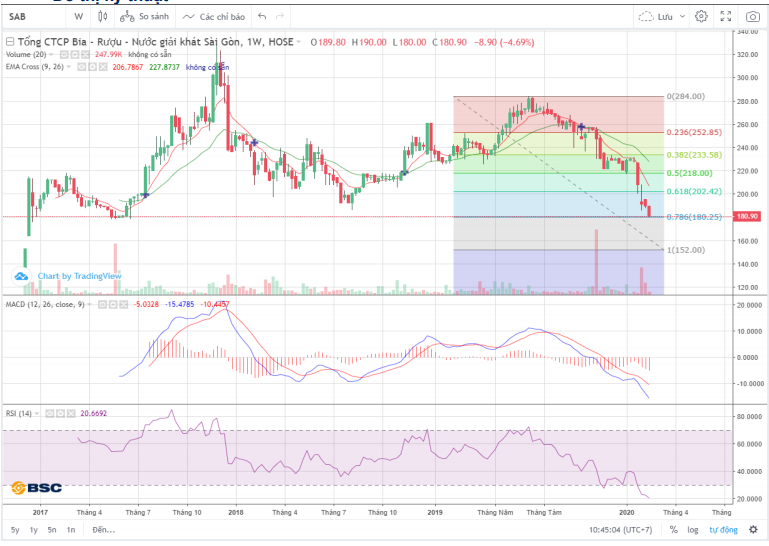Viewport: 769px width, 546px height.
Task: Remove the MACD indicator
Action: coord(124,305)
